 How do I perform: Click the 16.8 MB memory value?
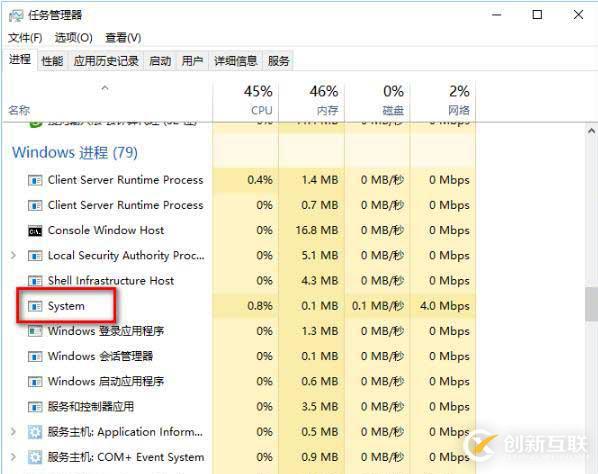pyautogui.click(x=317, y=230)
